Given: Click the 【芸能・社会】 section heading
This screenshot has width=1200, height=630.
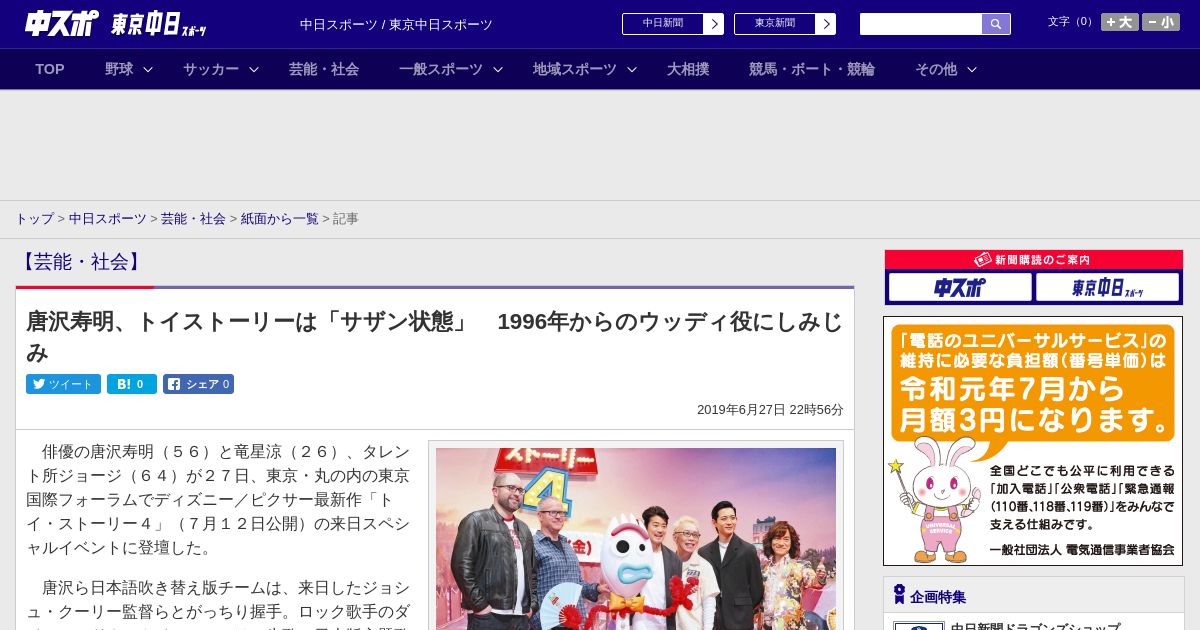Looking at the screenshot, I should tap(81, 262).
